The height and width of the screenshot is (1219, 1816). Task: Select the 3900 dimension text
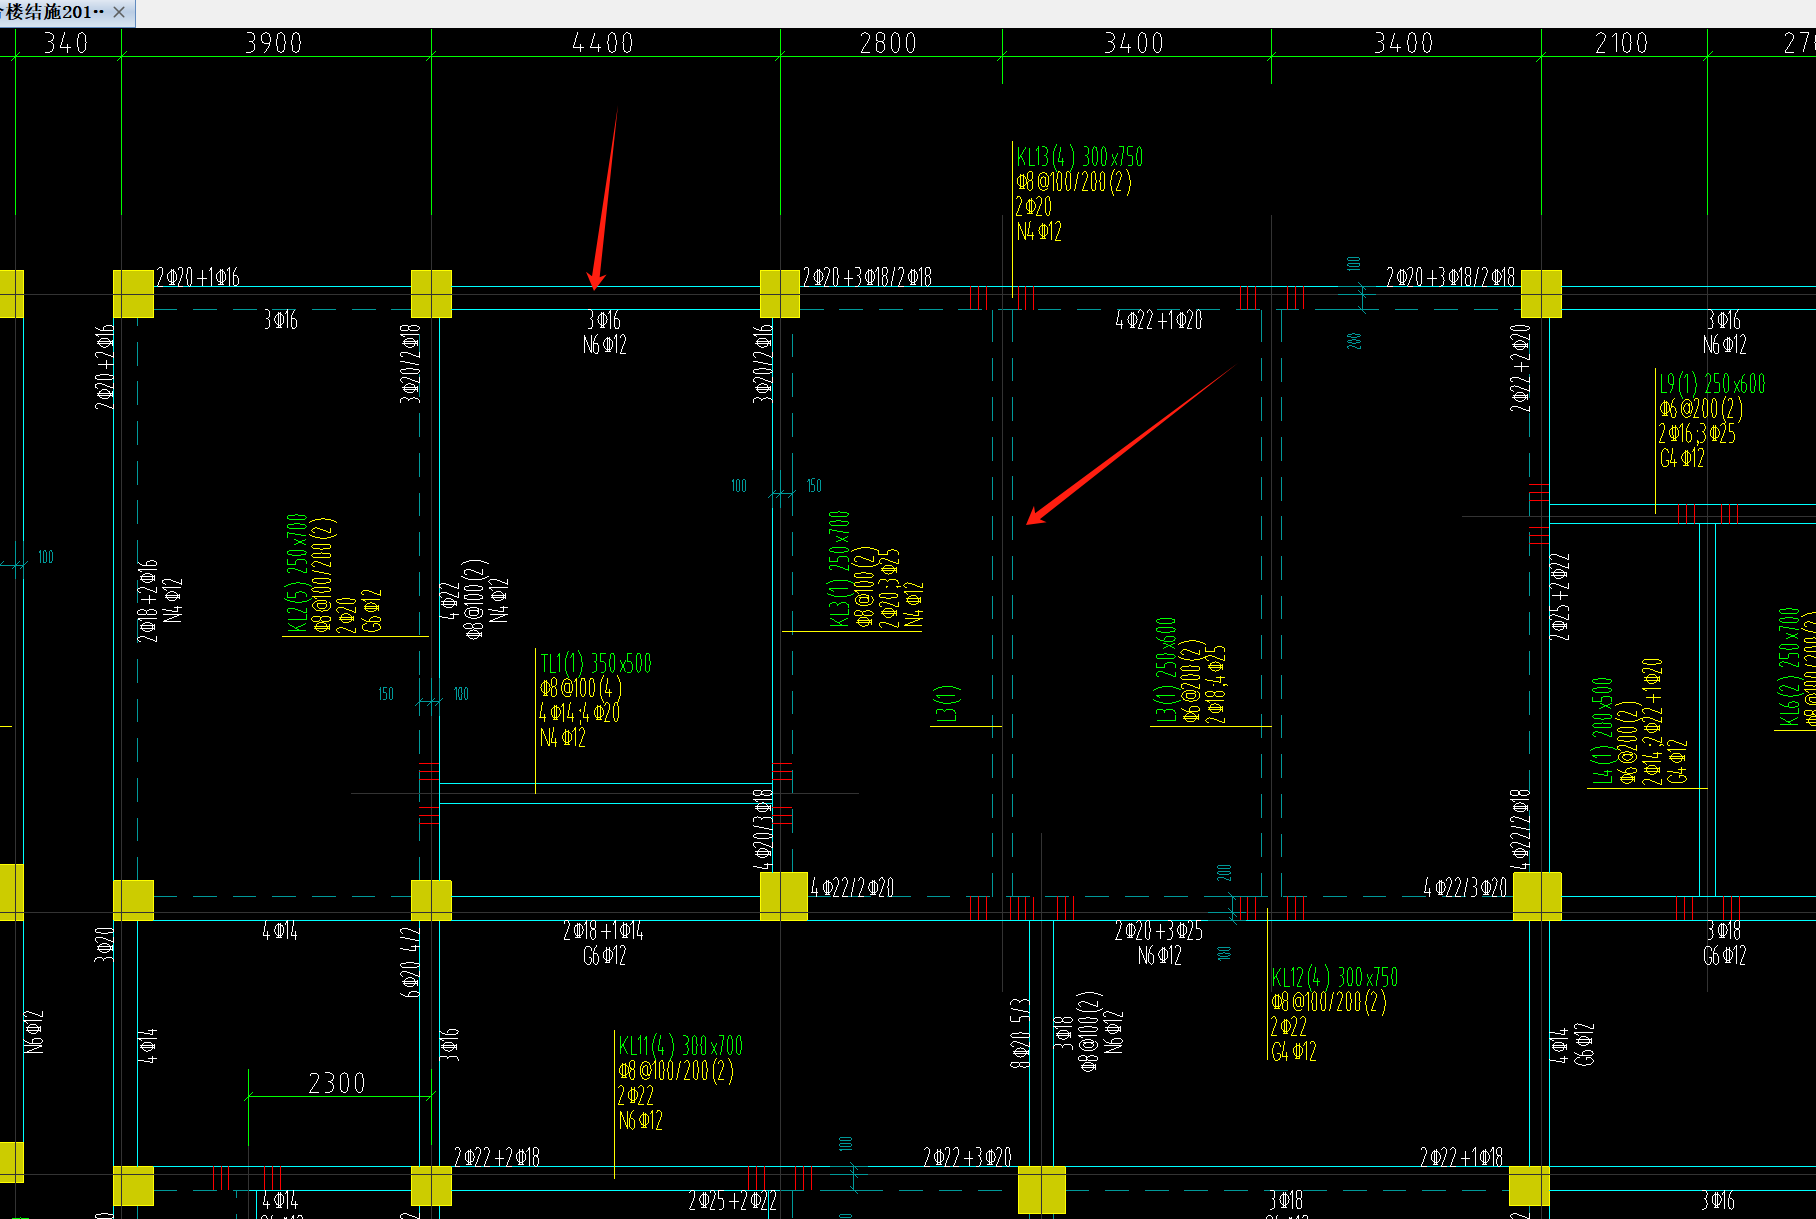coord(274,43)
